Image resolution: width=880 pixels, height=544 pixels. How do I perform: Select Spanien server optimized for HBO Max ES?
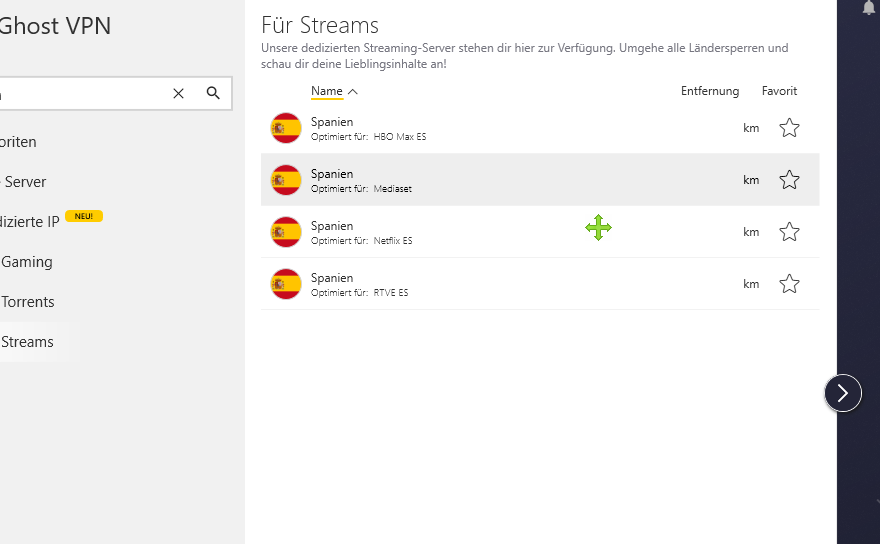(540, 128)
